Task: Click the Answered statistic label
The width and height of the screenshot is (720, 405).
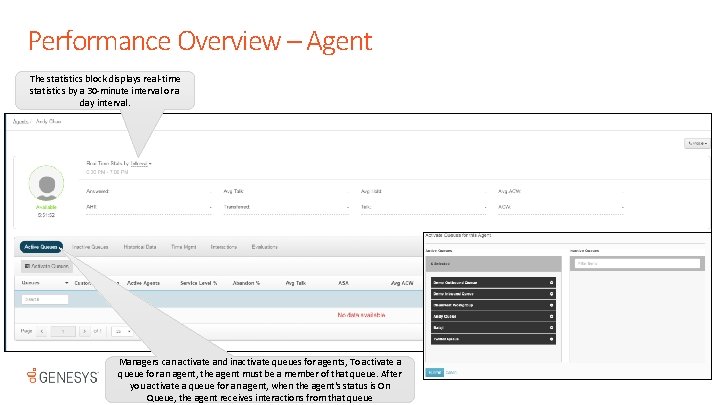Action: 97,191
